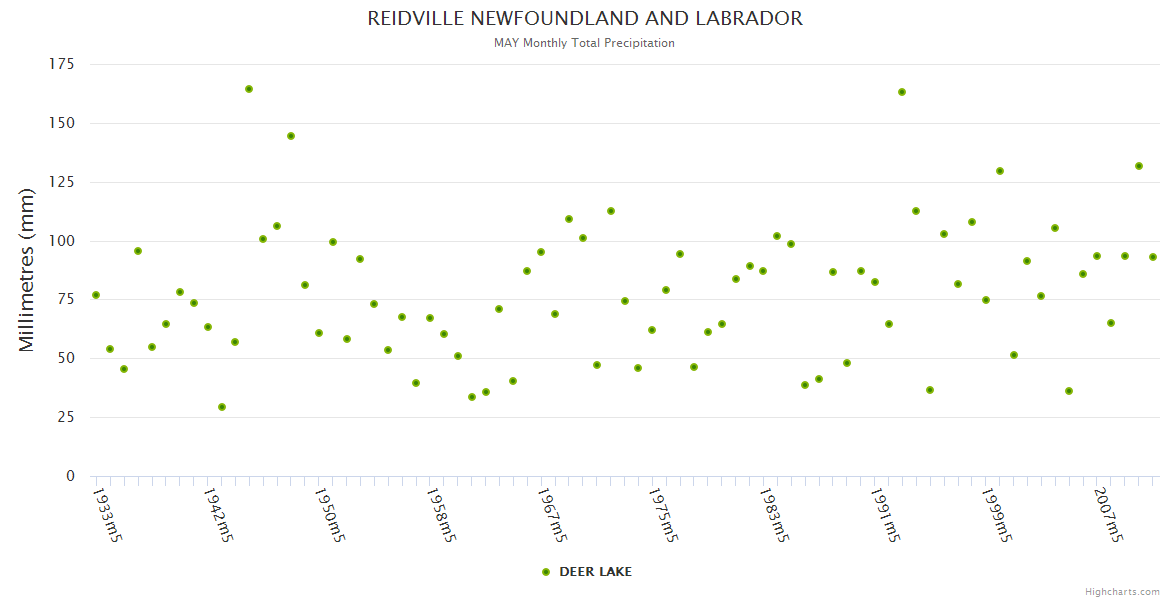The image size is (1170, 600).
Task: Click the REIDVILLE NEWFOUNDLAND AND LABRADOR chart title
Action: coord(585,19)
